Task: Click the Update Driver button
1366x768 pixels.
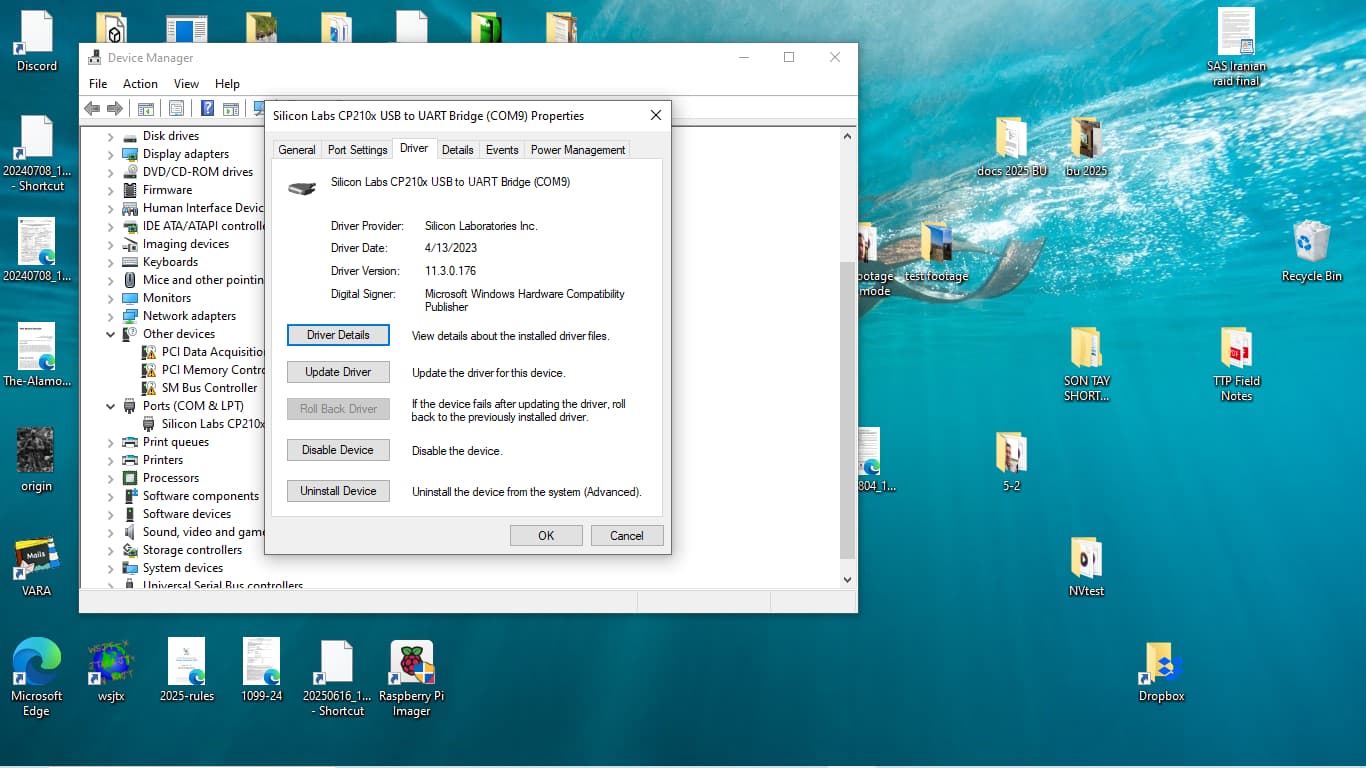Action: [338, 372]
